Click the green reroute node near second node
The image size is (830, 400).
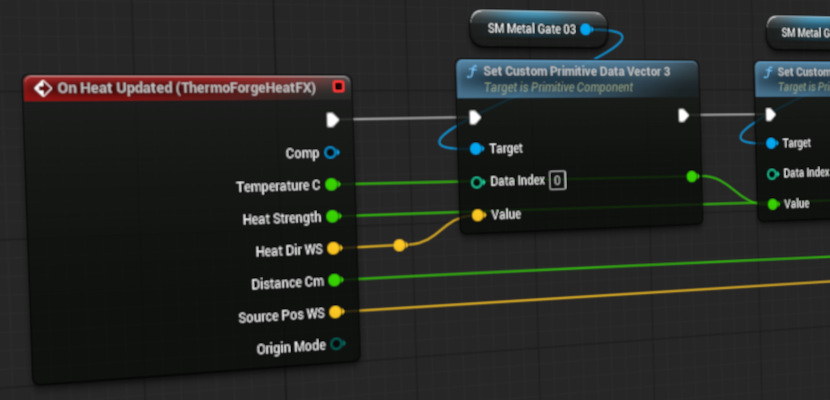pyautogui.click(x=692, y=176)
